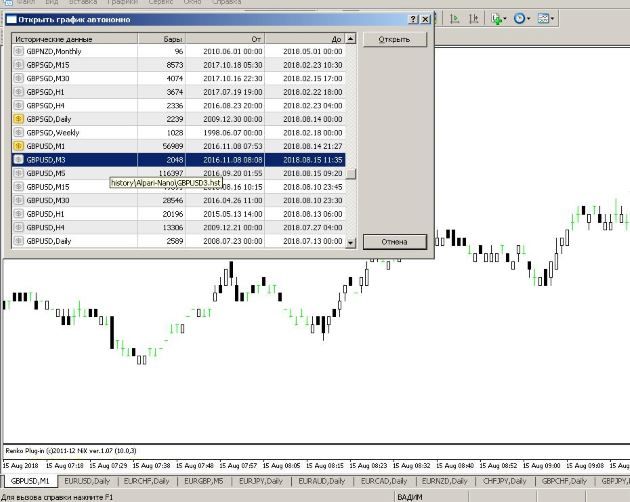Open the EURCAD,Daily chart tab
Screen dimensions: 630x502
[x=382, y=481]
